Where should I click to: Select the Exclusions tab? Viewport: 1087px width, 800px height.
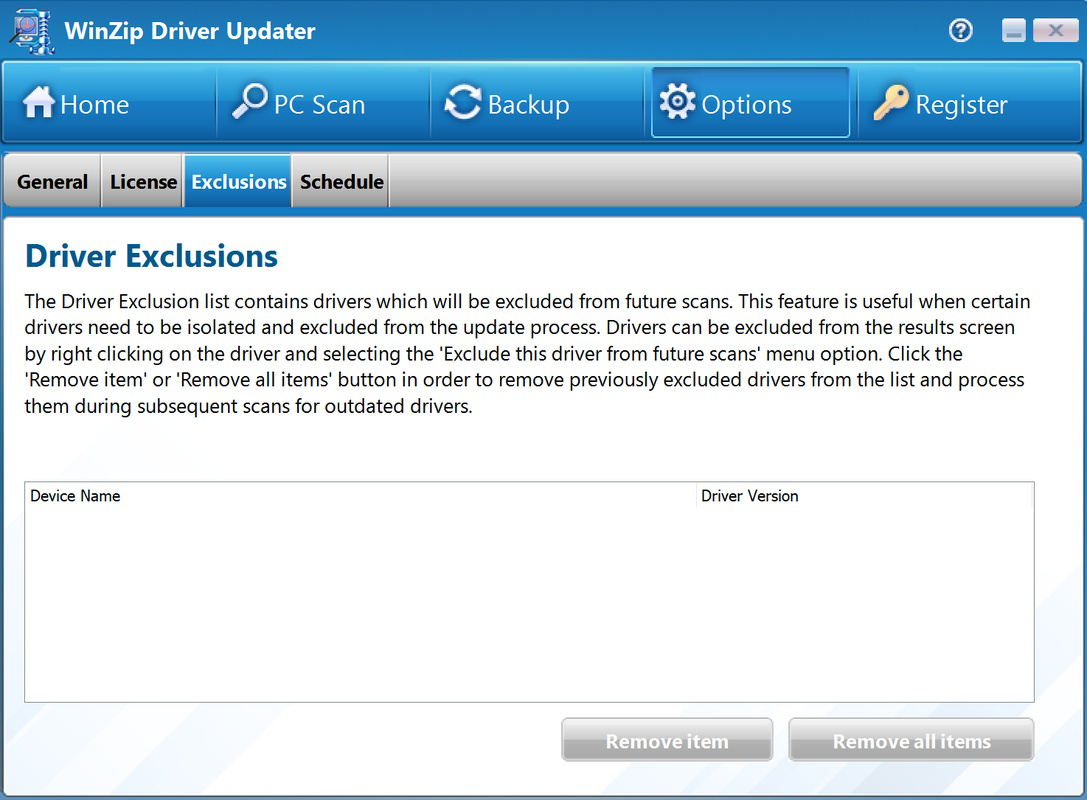click(237, 181)
